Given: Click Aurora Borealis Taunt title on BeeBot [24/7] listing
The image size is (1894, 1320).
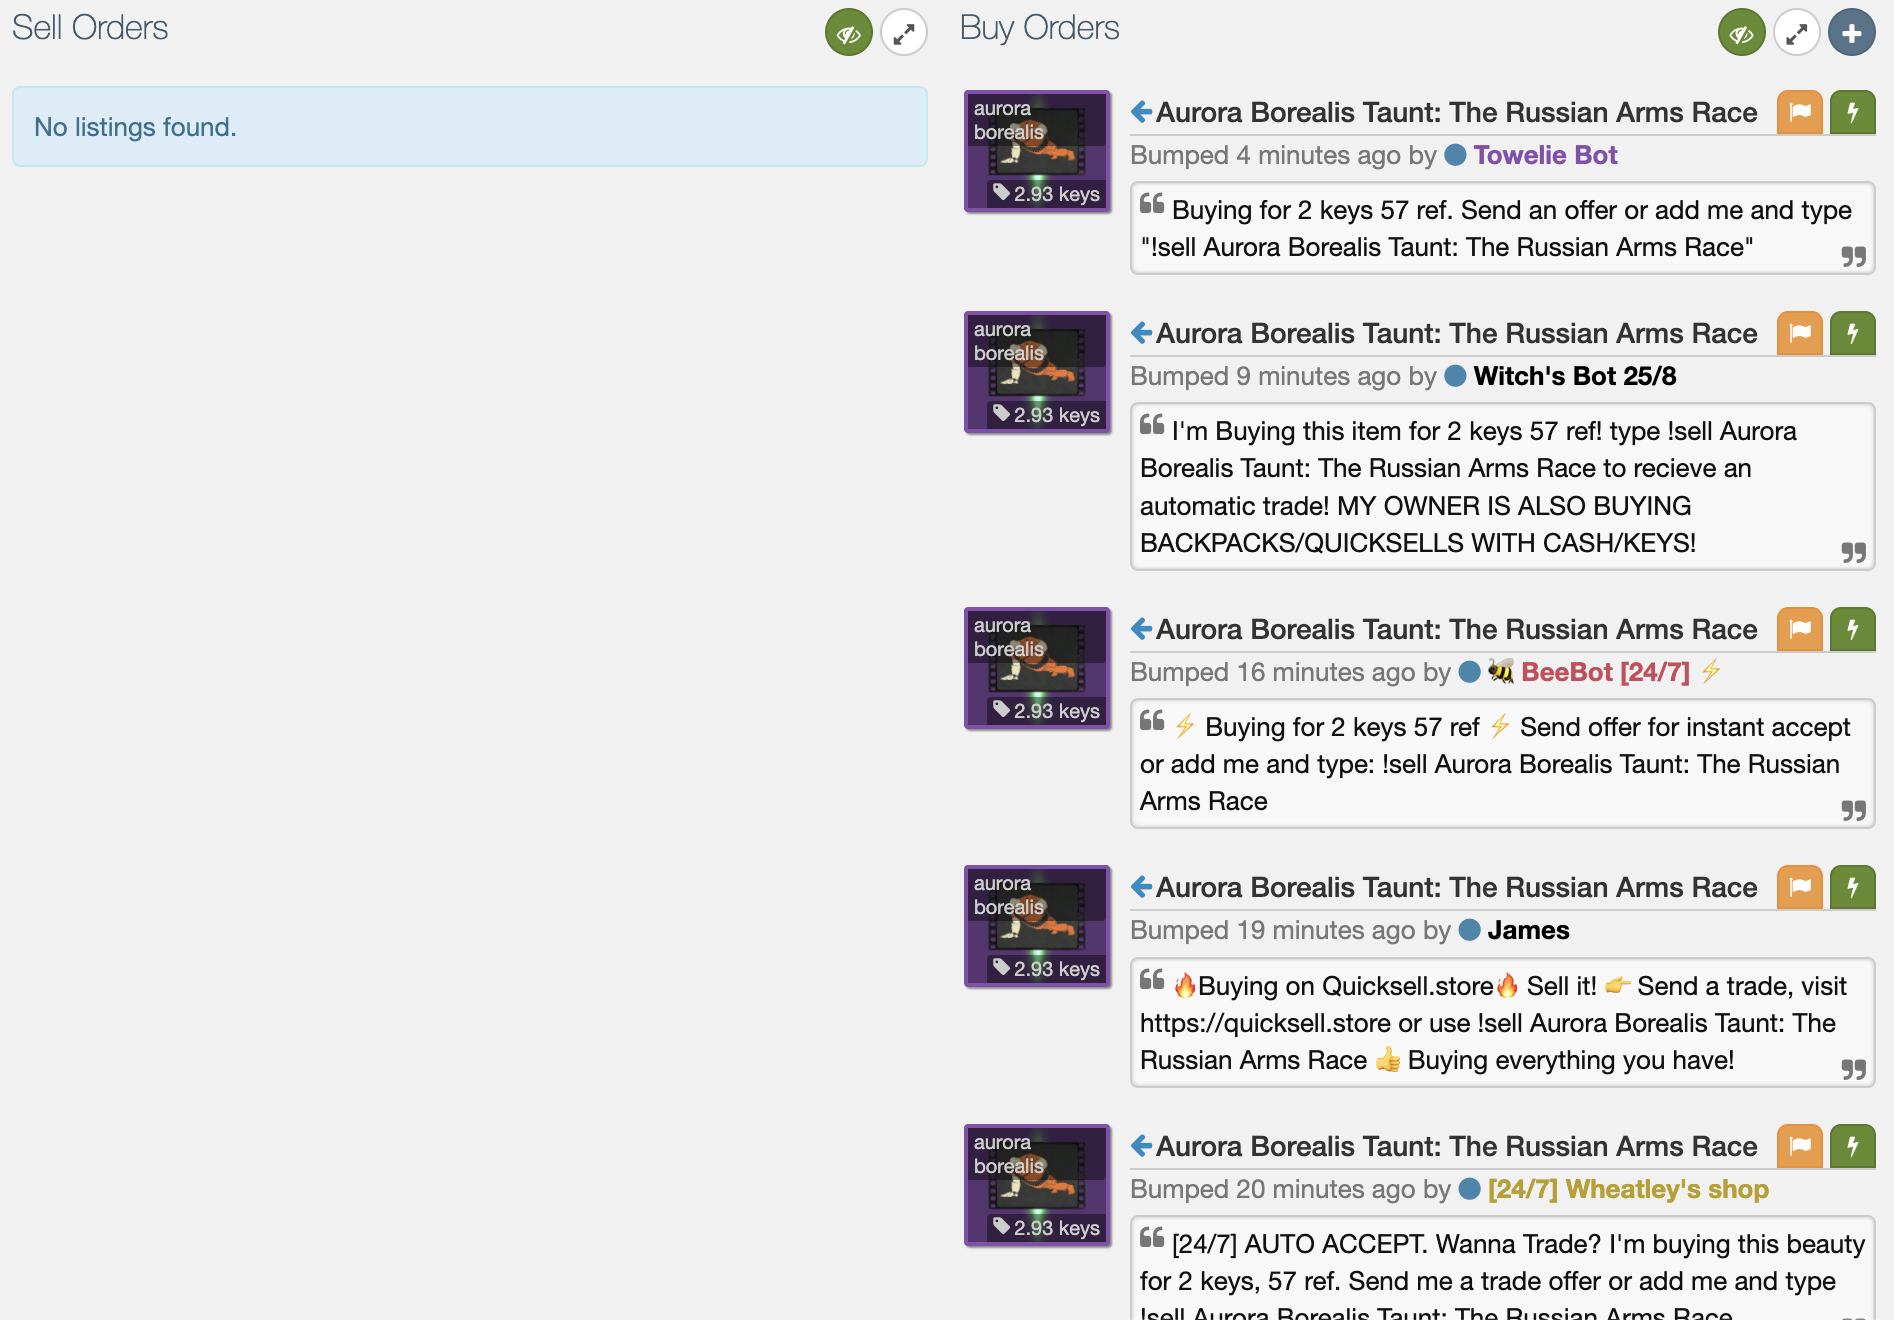Looking at the screenshot, I should click(x=1456, y=629).
